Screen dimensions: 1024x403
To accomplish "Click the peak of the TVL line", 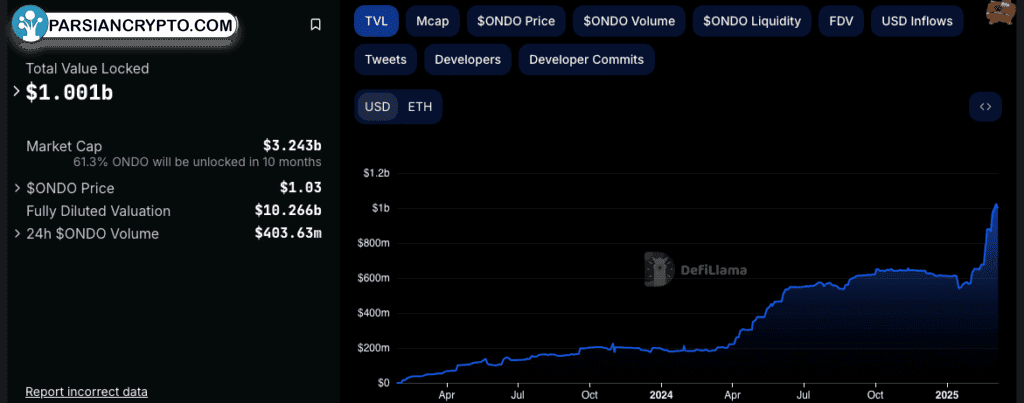I will [996, 205].
